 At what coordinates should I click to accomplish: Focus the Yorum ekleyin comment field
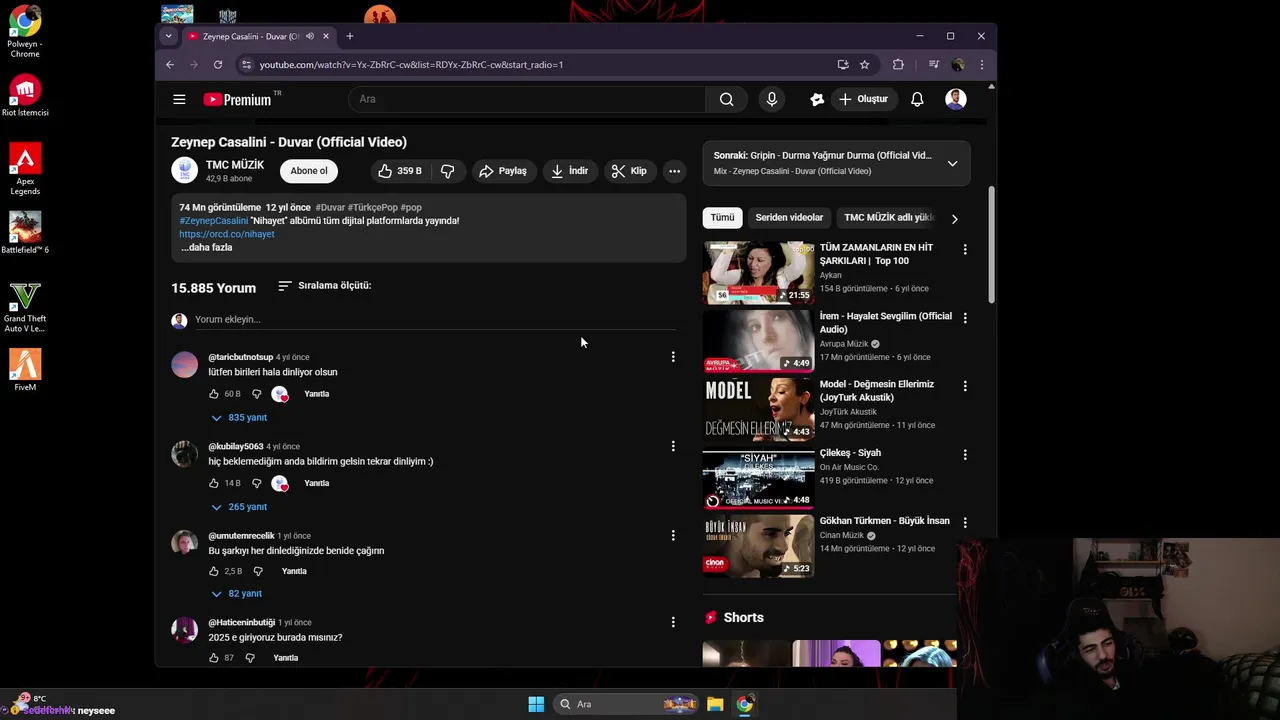[x=435, y=320]
